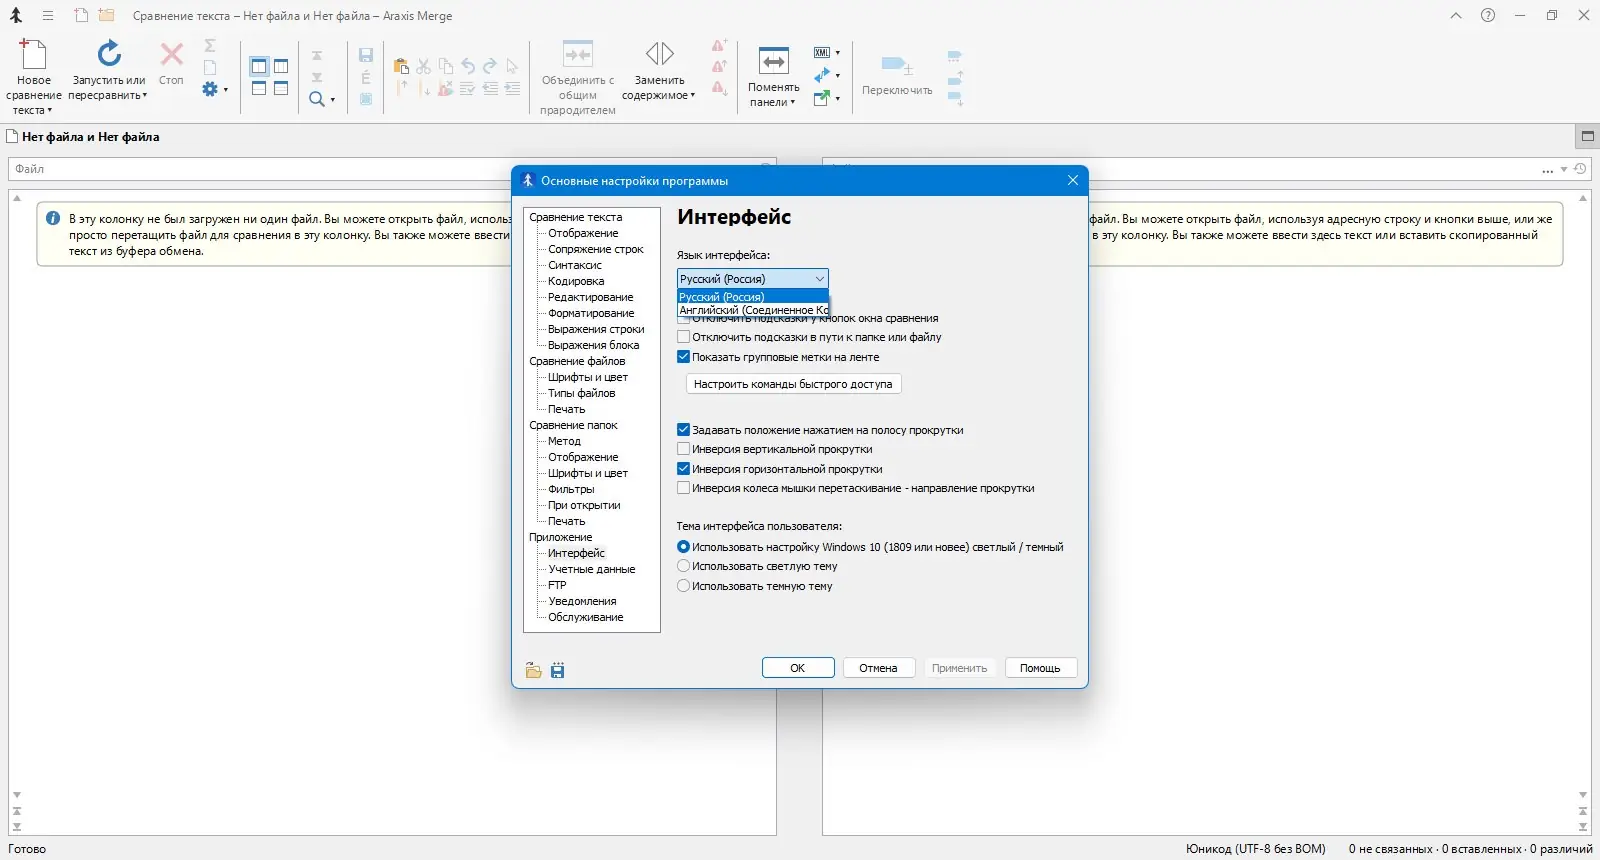1600x860 pixels.
Task: Click the left Файл path input field
Action: (x=392, y=169)
